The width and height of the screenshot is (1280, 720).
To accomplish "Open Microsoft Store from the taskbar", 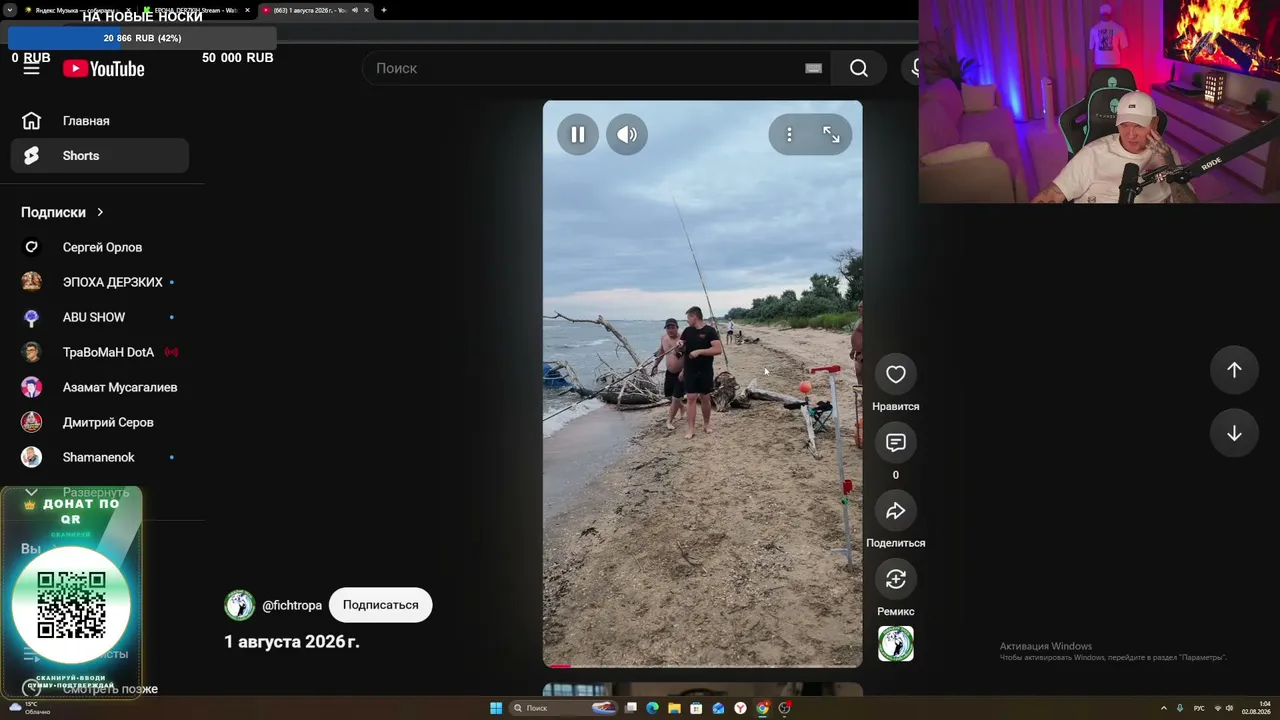I will point(696,708).
